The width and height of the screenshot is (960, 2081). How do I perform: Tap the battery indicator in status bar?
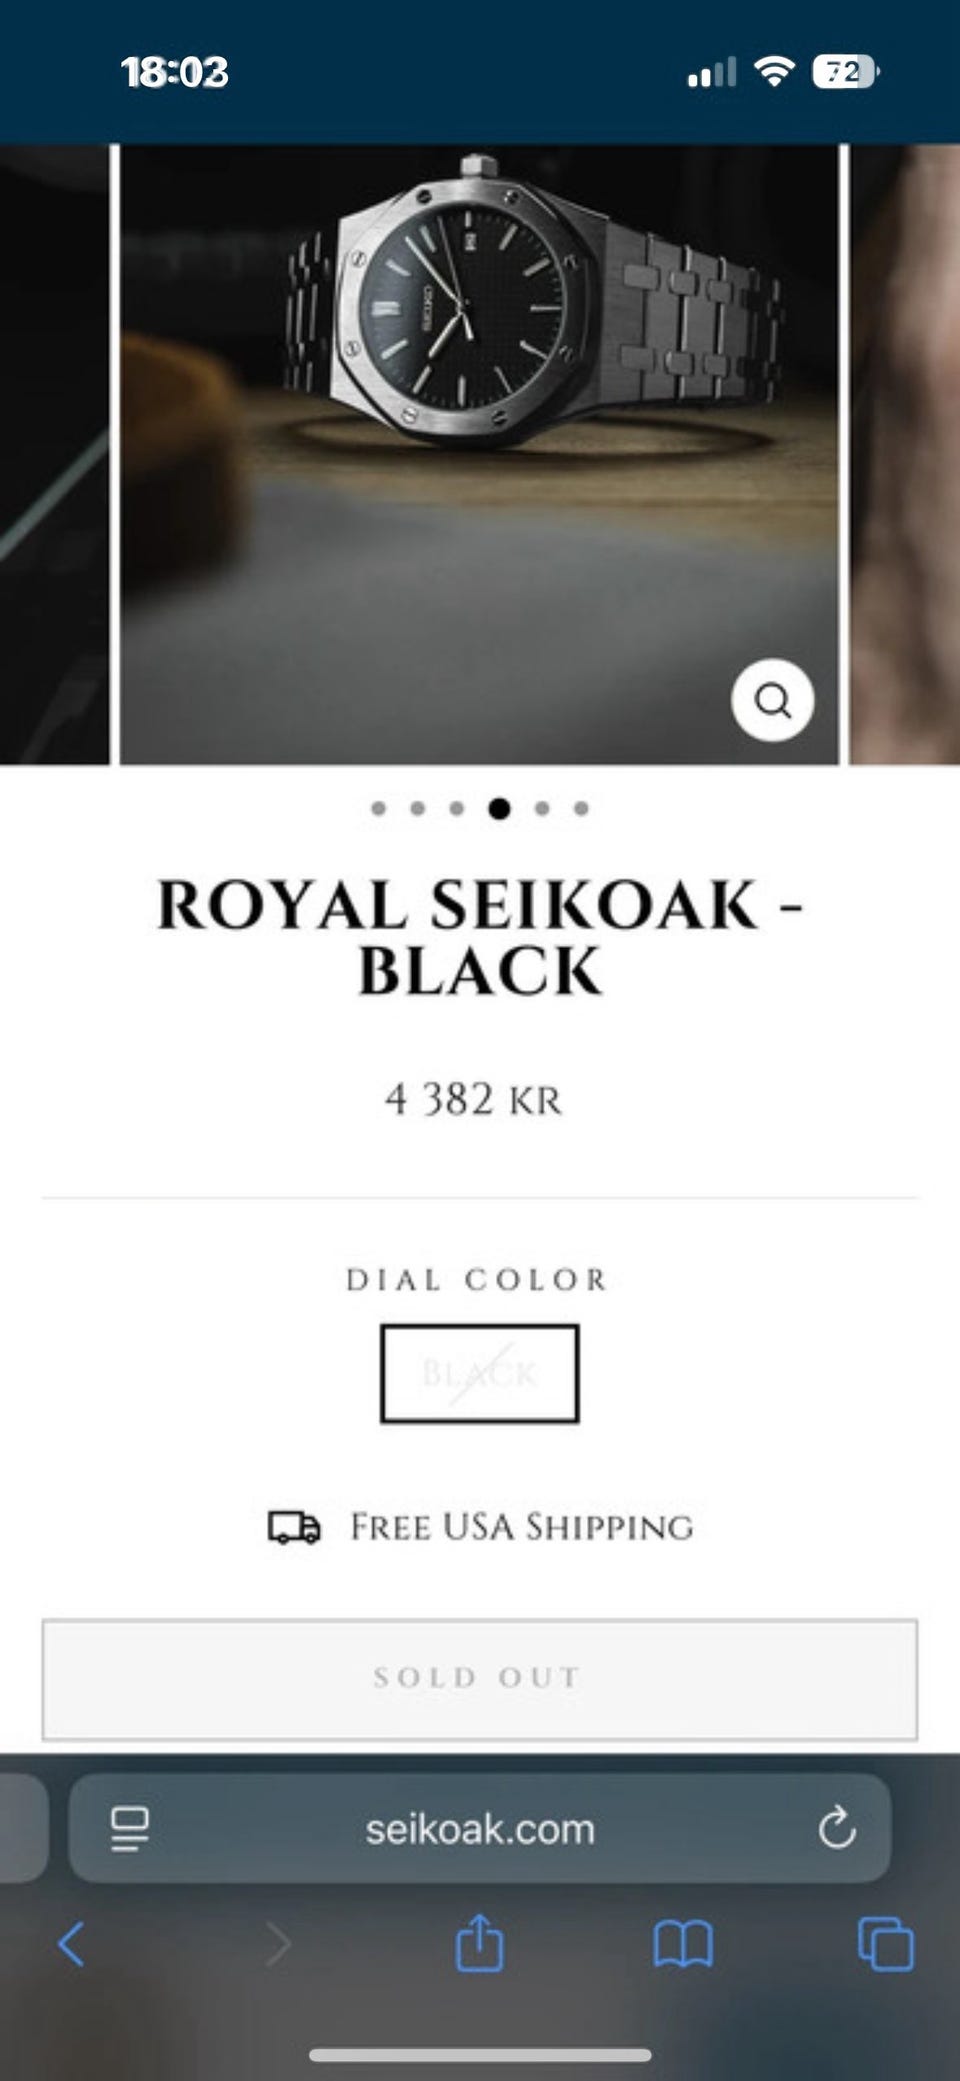pyautogui.click(x=846, y=72)
